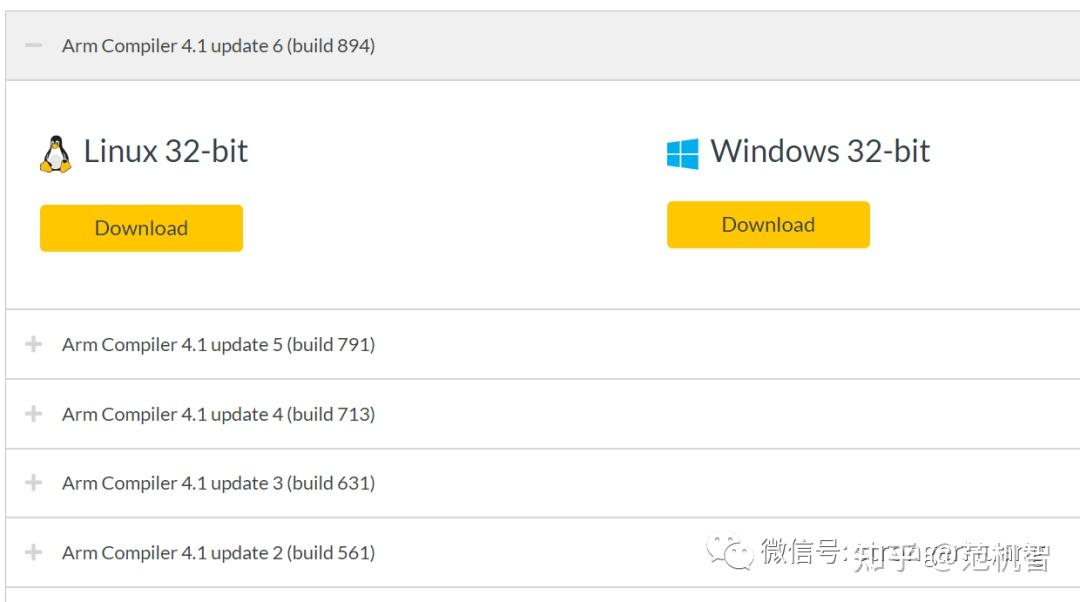
Task: Download the Linux 32-bit compiler
Action: coord(141,228)
